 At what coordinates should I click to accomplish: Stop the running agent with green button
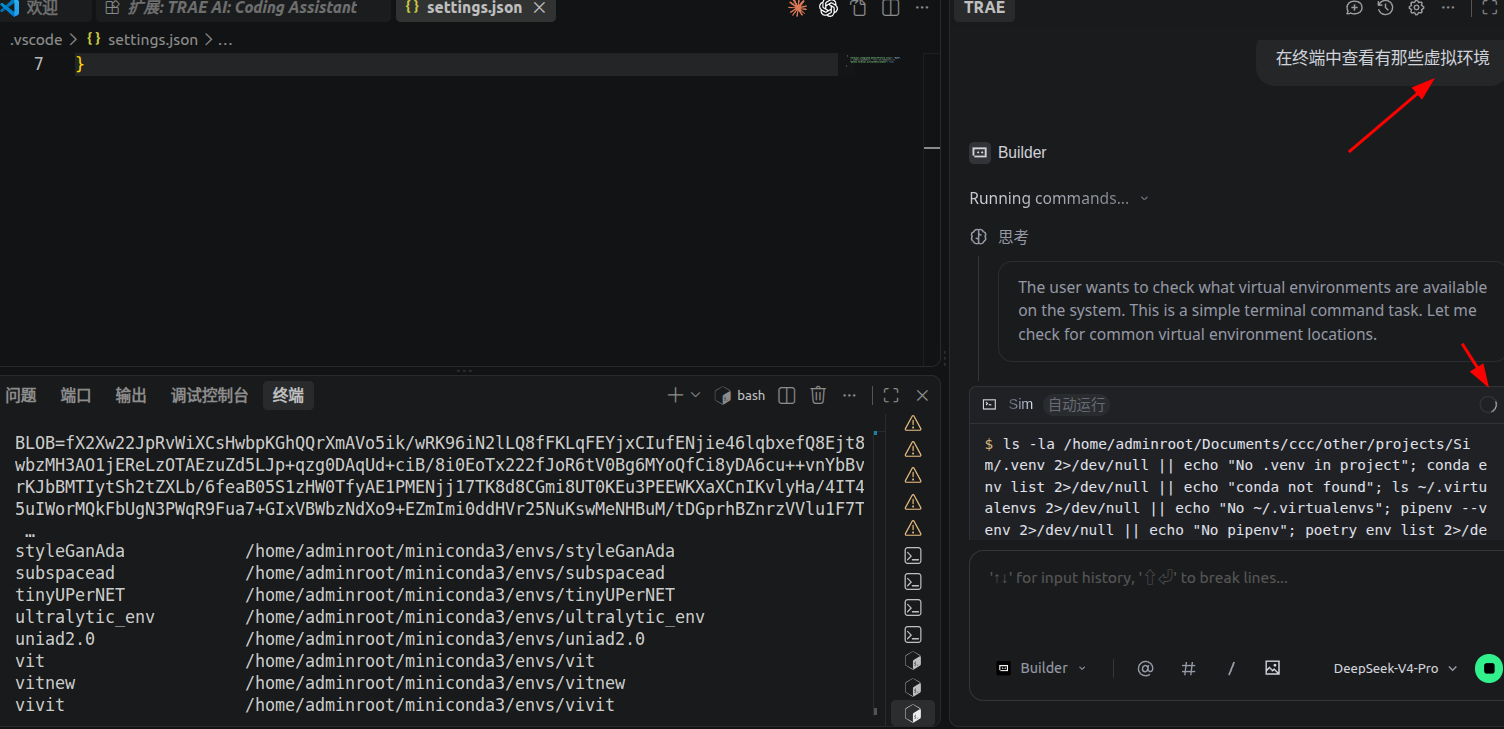(x=1489, y=668)
